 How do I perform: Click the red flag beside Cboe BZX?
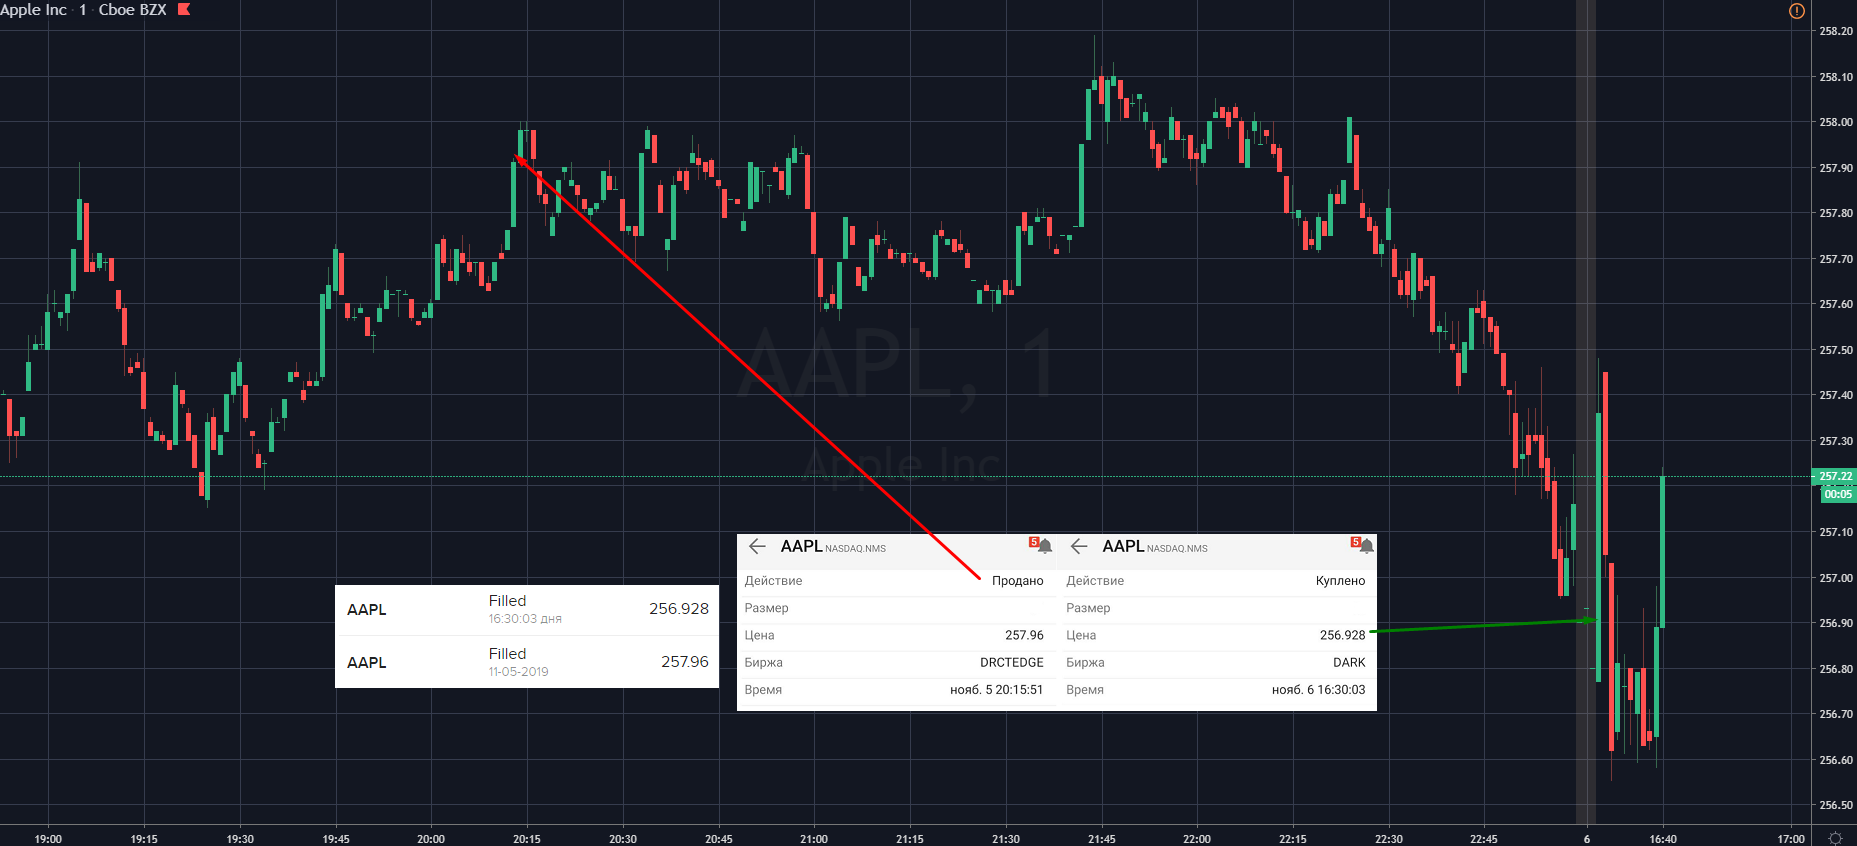click(x=184, y=9)
